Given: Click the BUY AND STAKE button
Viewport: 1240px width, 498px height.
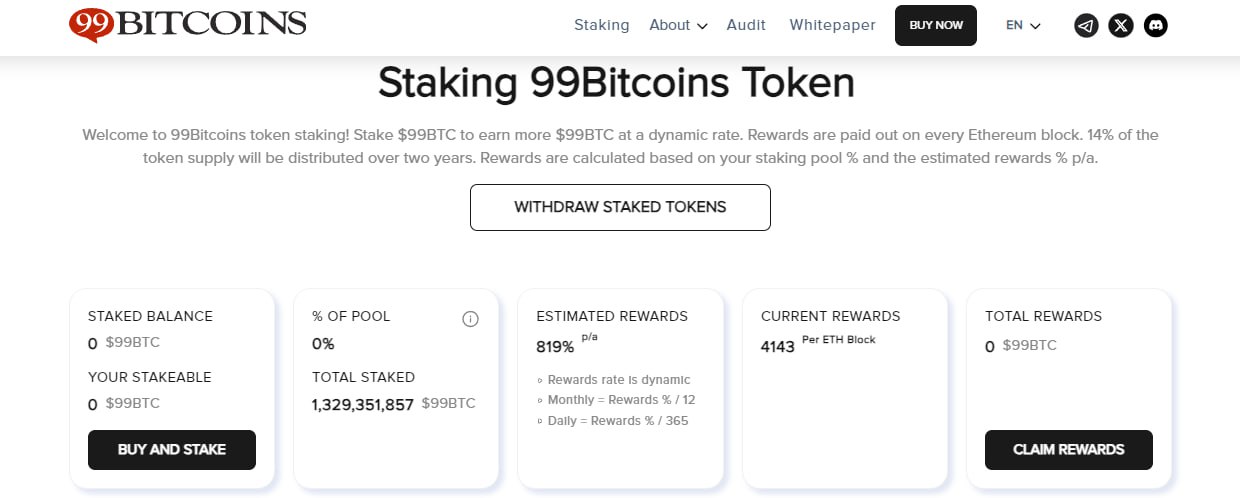Looking at the screenshot, I should 172,450.
